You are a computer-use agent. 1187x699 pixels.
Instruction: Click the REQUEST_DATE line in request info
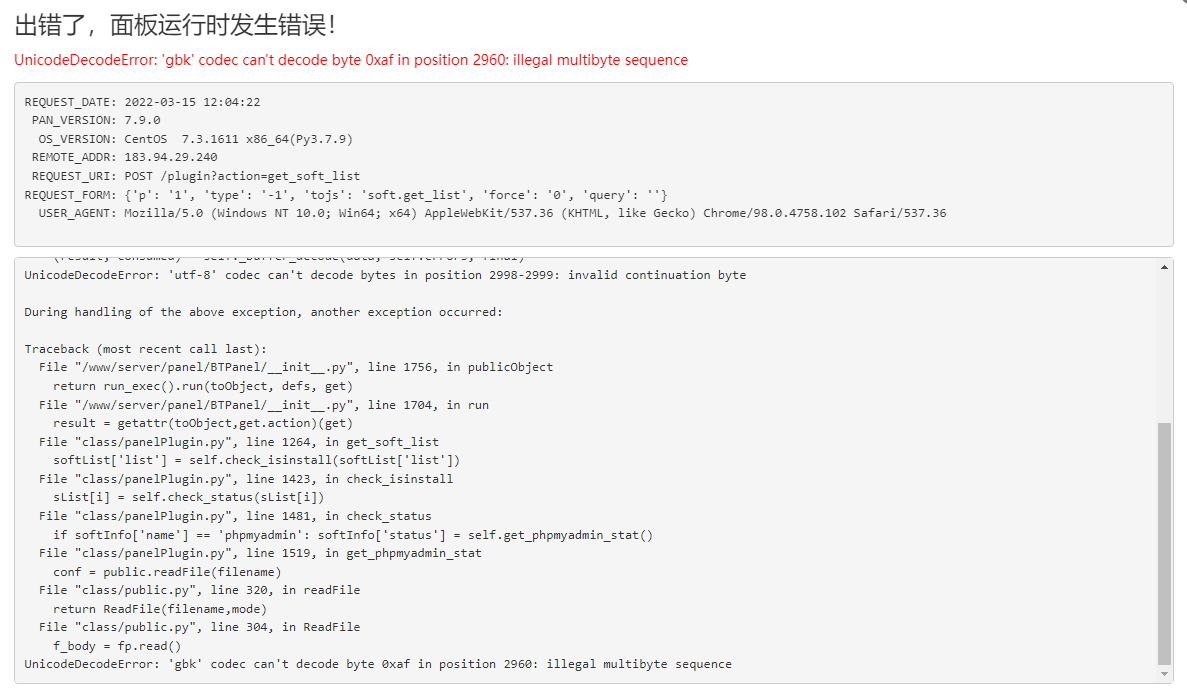pos(142,102)
